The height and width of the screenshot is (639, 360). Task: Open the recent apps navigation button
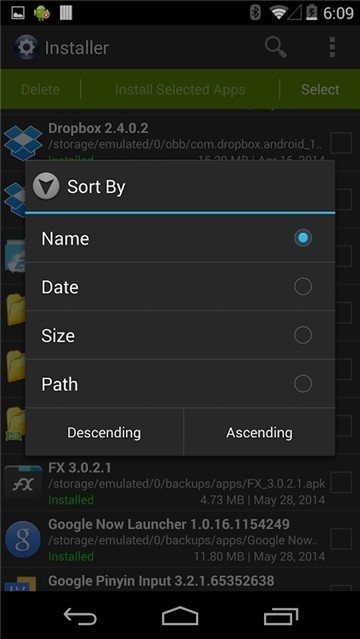tap(281, 617)
